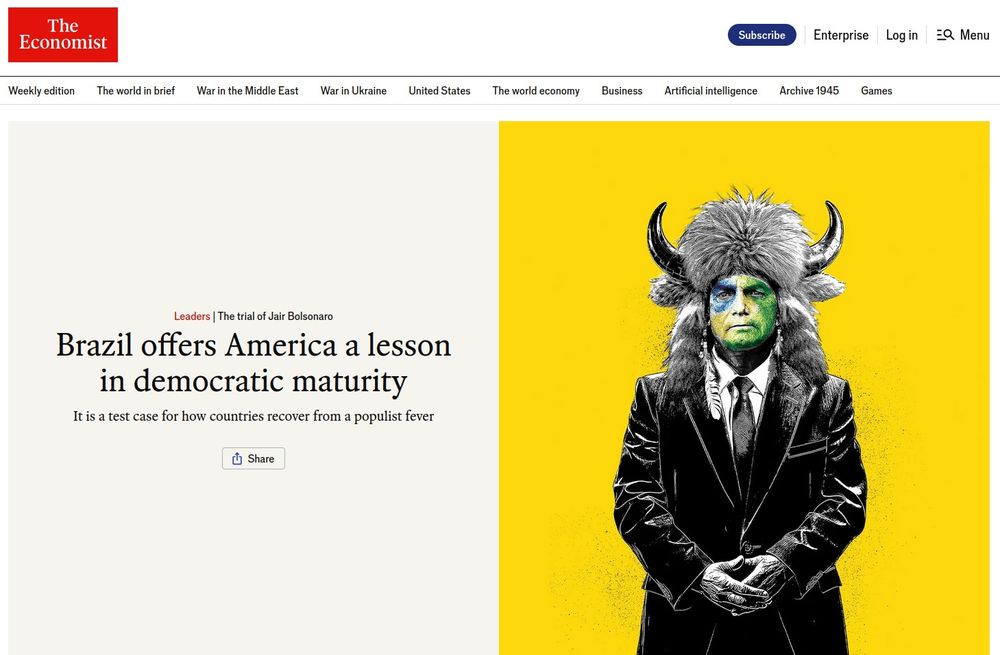
Task: Open the Enterprise link
Action: click(841, 35)
